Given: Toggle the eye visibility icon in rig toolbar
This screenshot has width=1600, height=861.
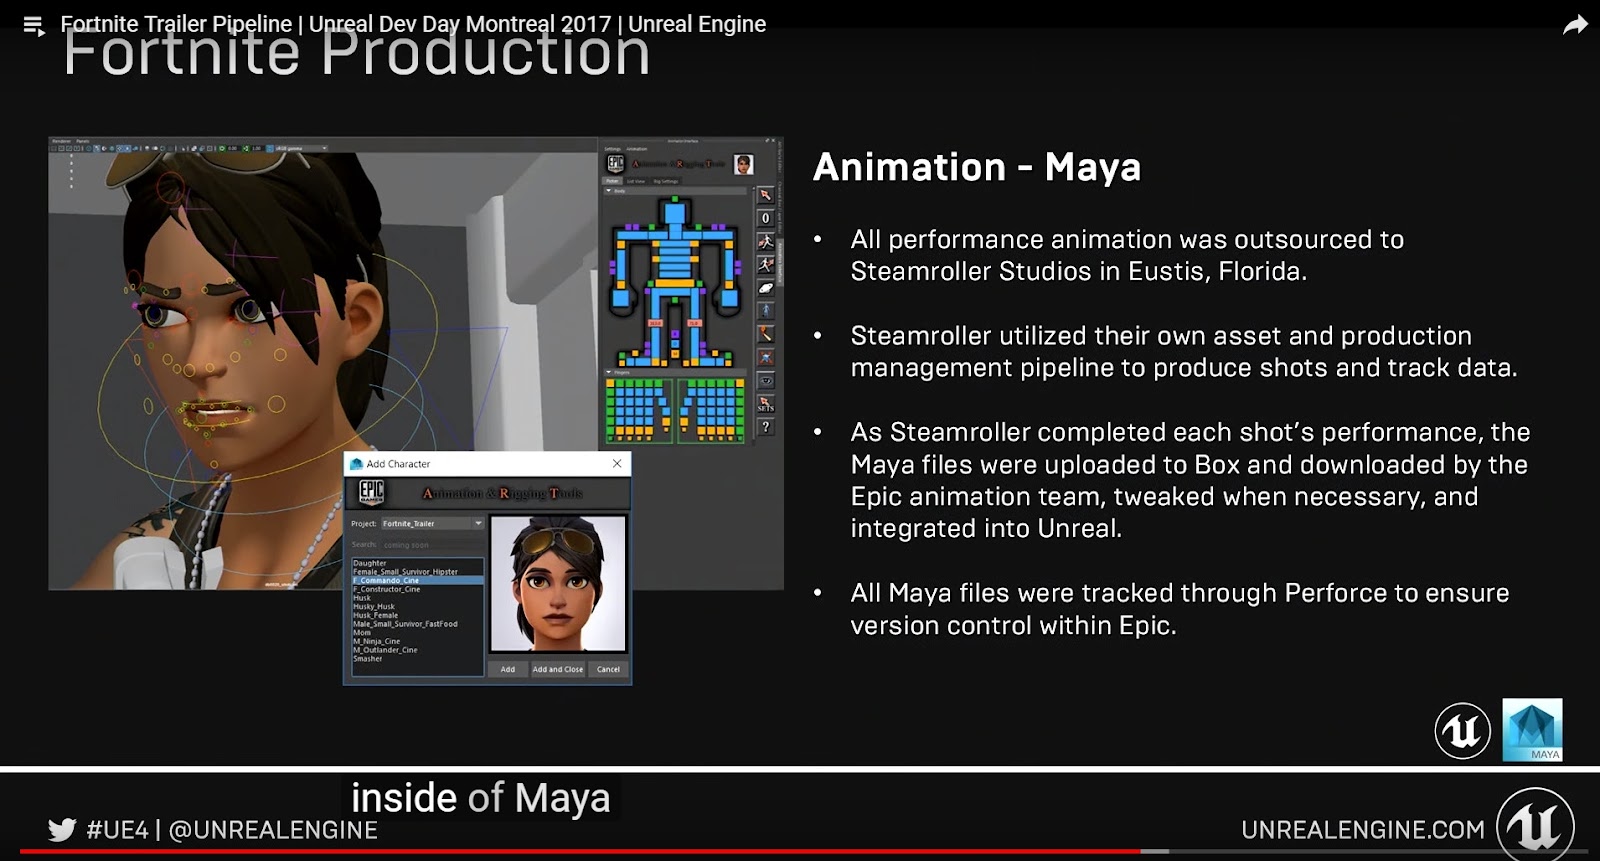Looking at the screenshot, I should (x=766, y=381).
